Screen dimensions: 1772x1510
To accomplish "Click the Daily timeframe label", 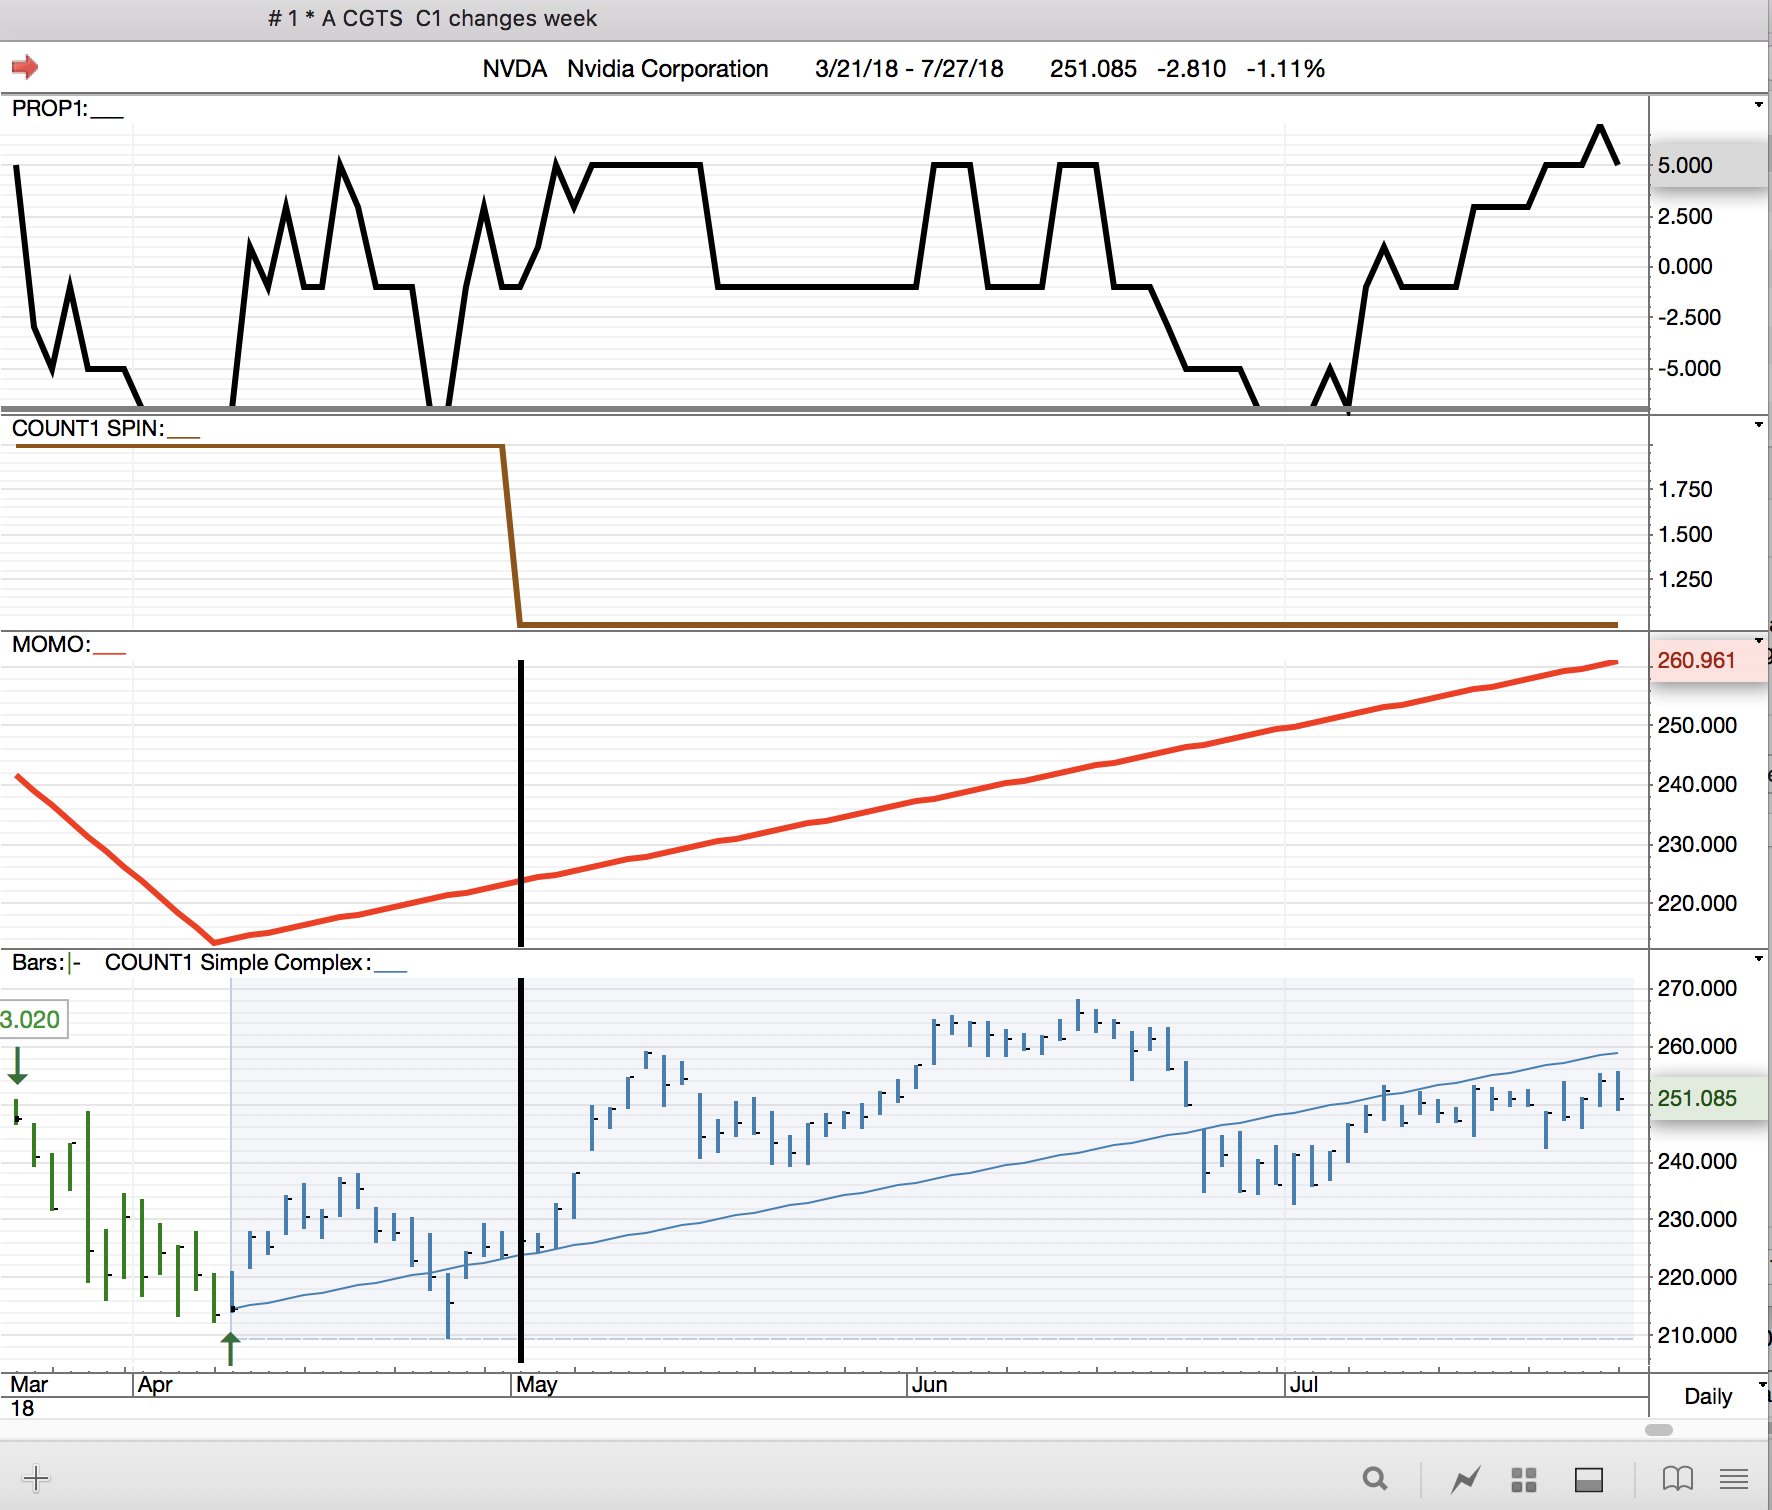I will (1708, 1396).
